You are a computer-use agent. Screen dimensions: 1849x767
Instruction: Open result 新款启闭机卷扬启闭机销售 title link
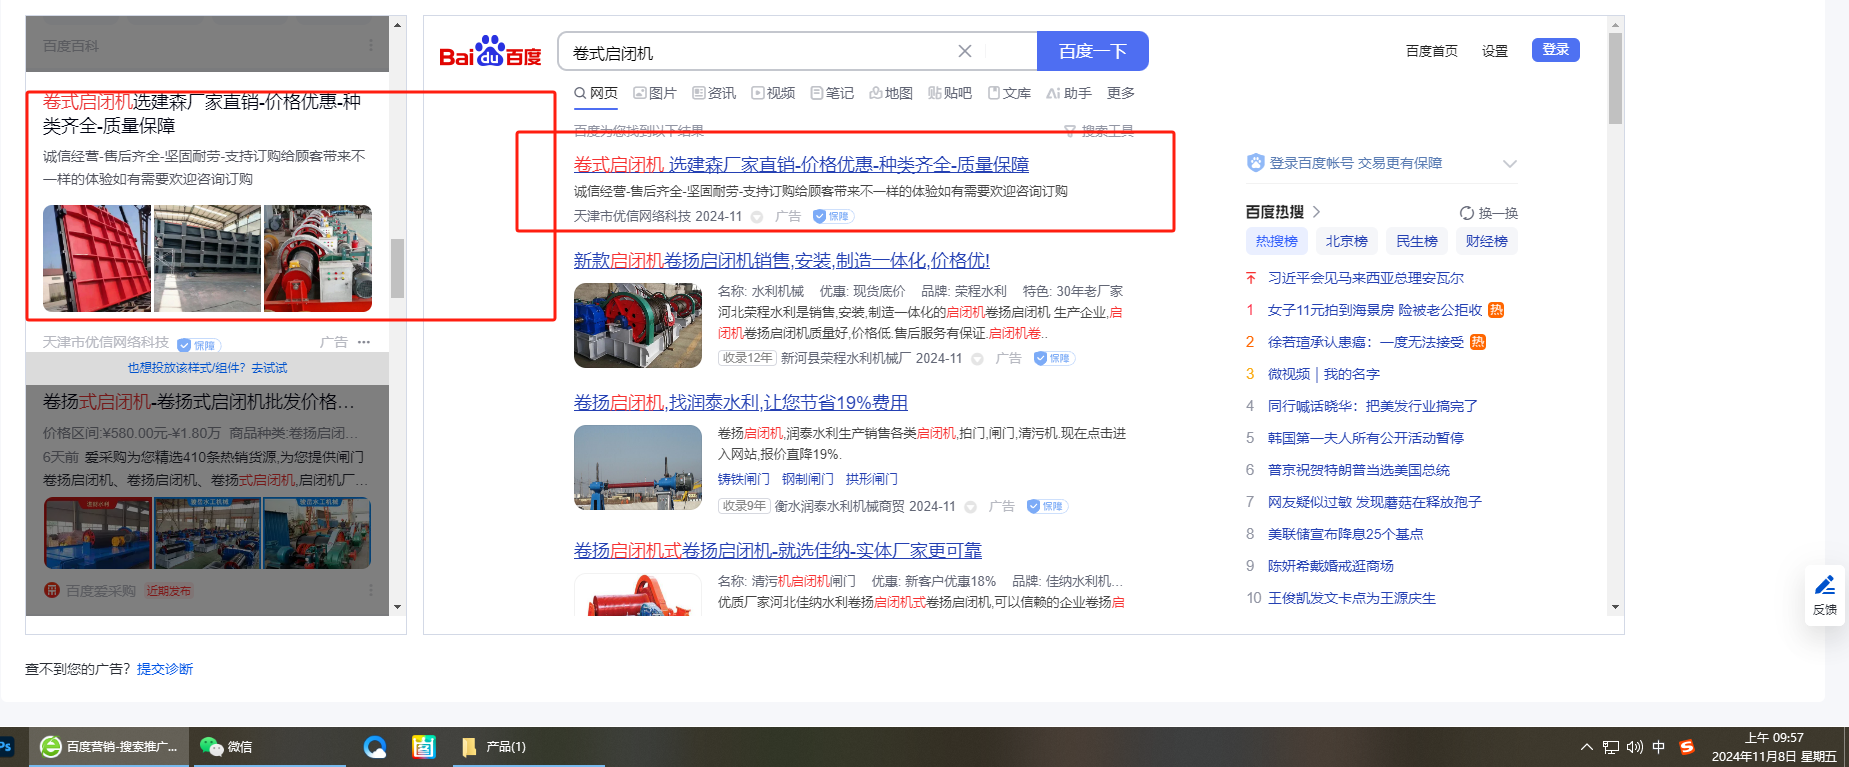[x=782, y=260]
